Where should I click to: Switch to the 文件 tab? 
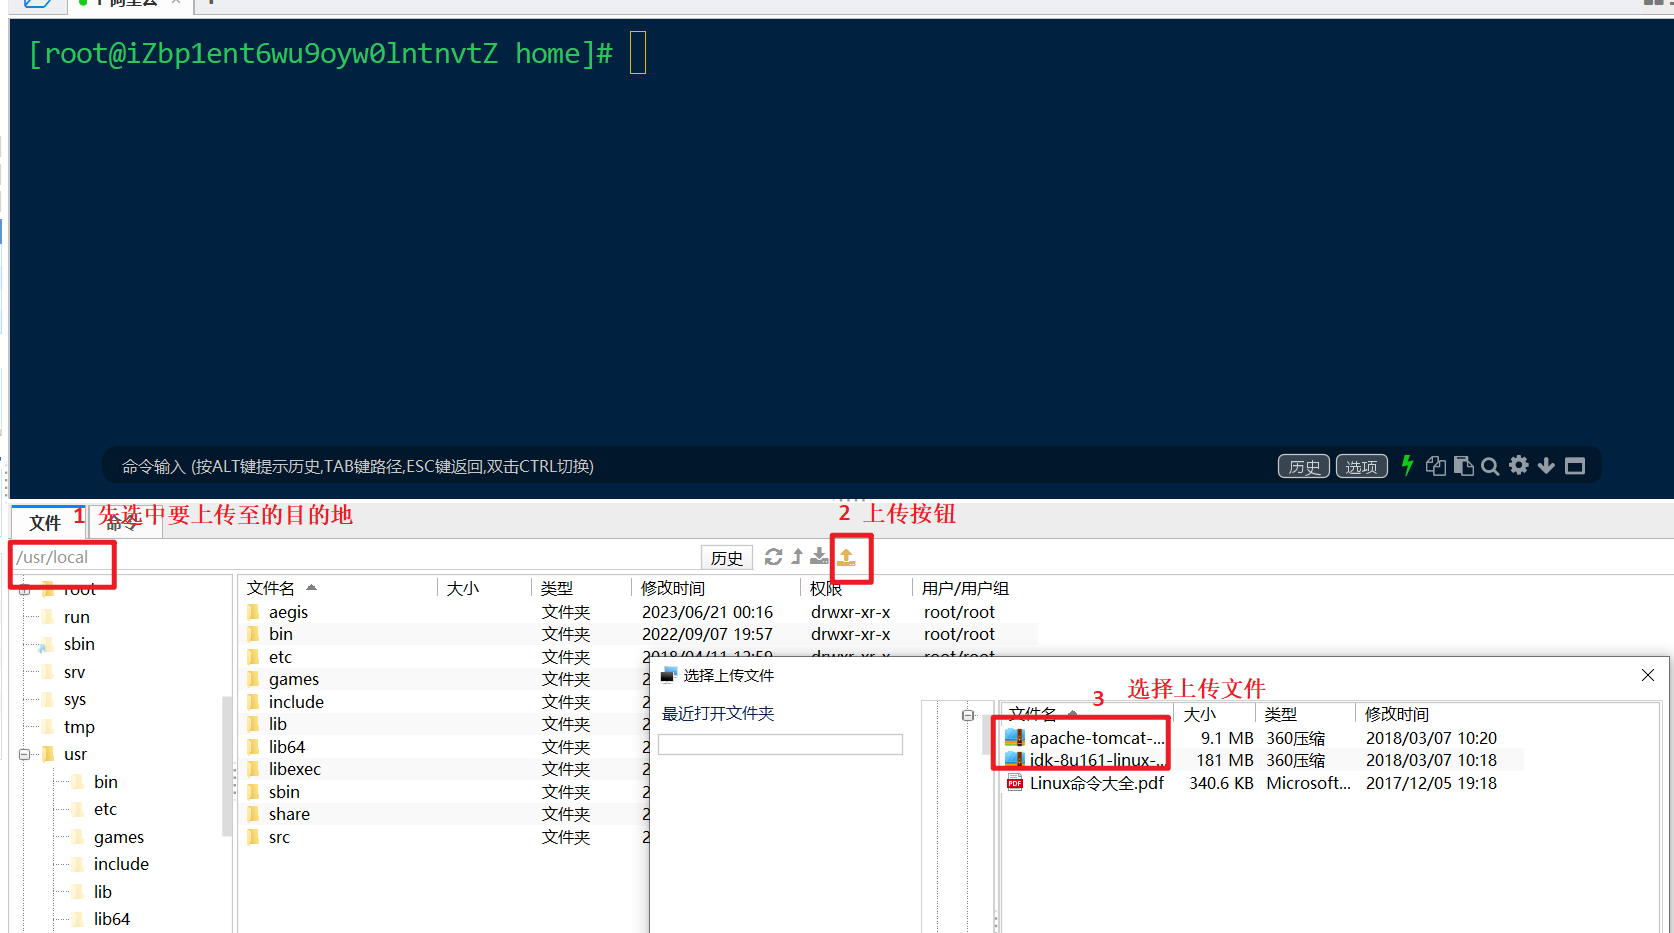click(45, 523)
